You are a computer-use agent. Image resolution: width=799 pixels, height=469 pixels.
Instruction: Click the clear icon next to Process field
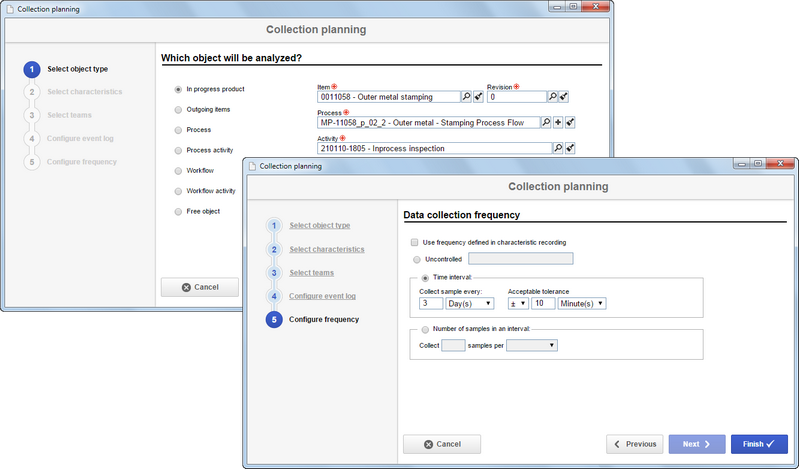click(x=570, y=122)
